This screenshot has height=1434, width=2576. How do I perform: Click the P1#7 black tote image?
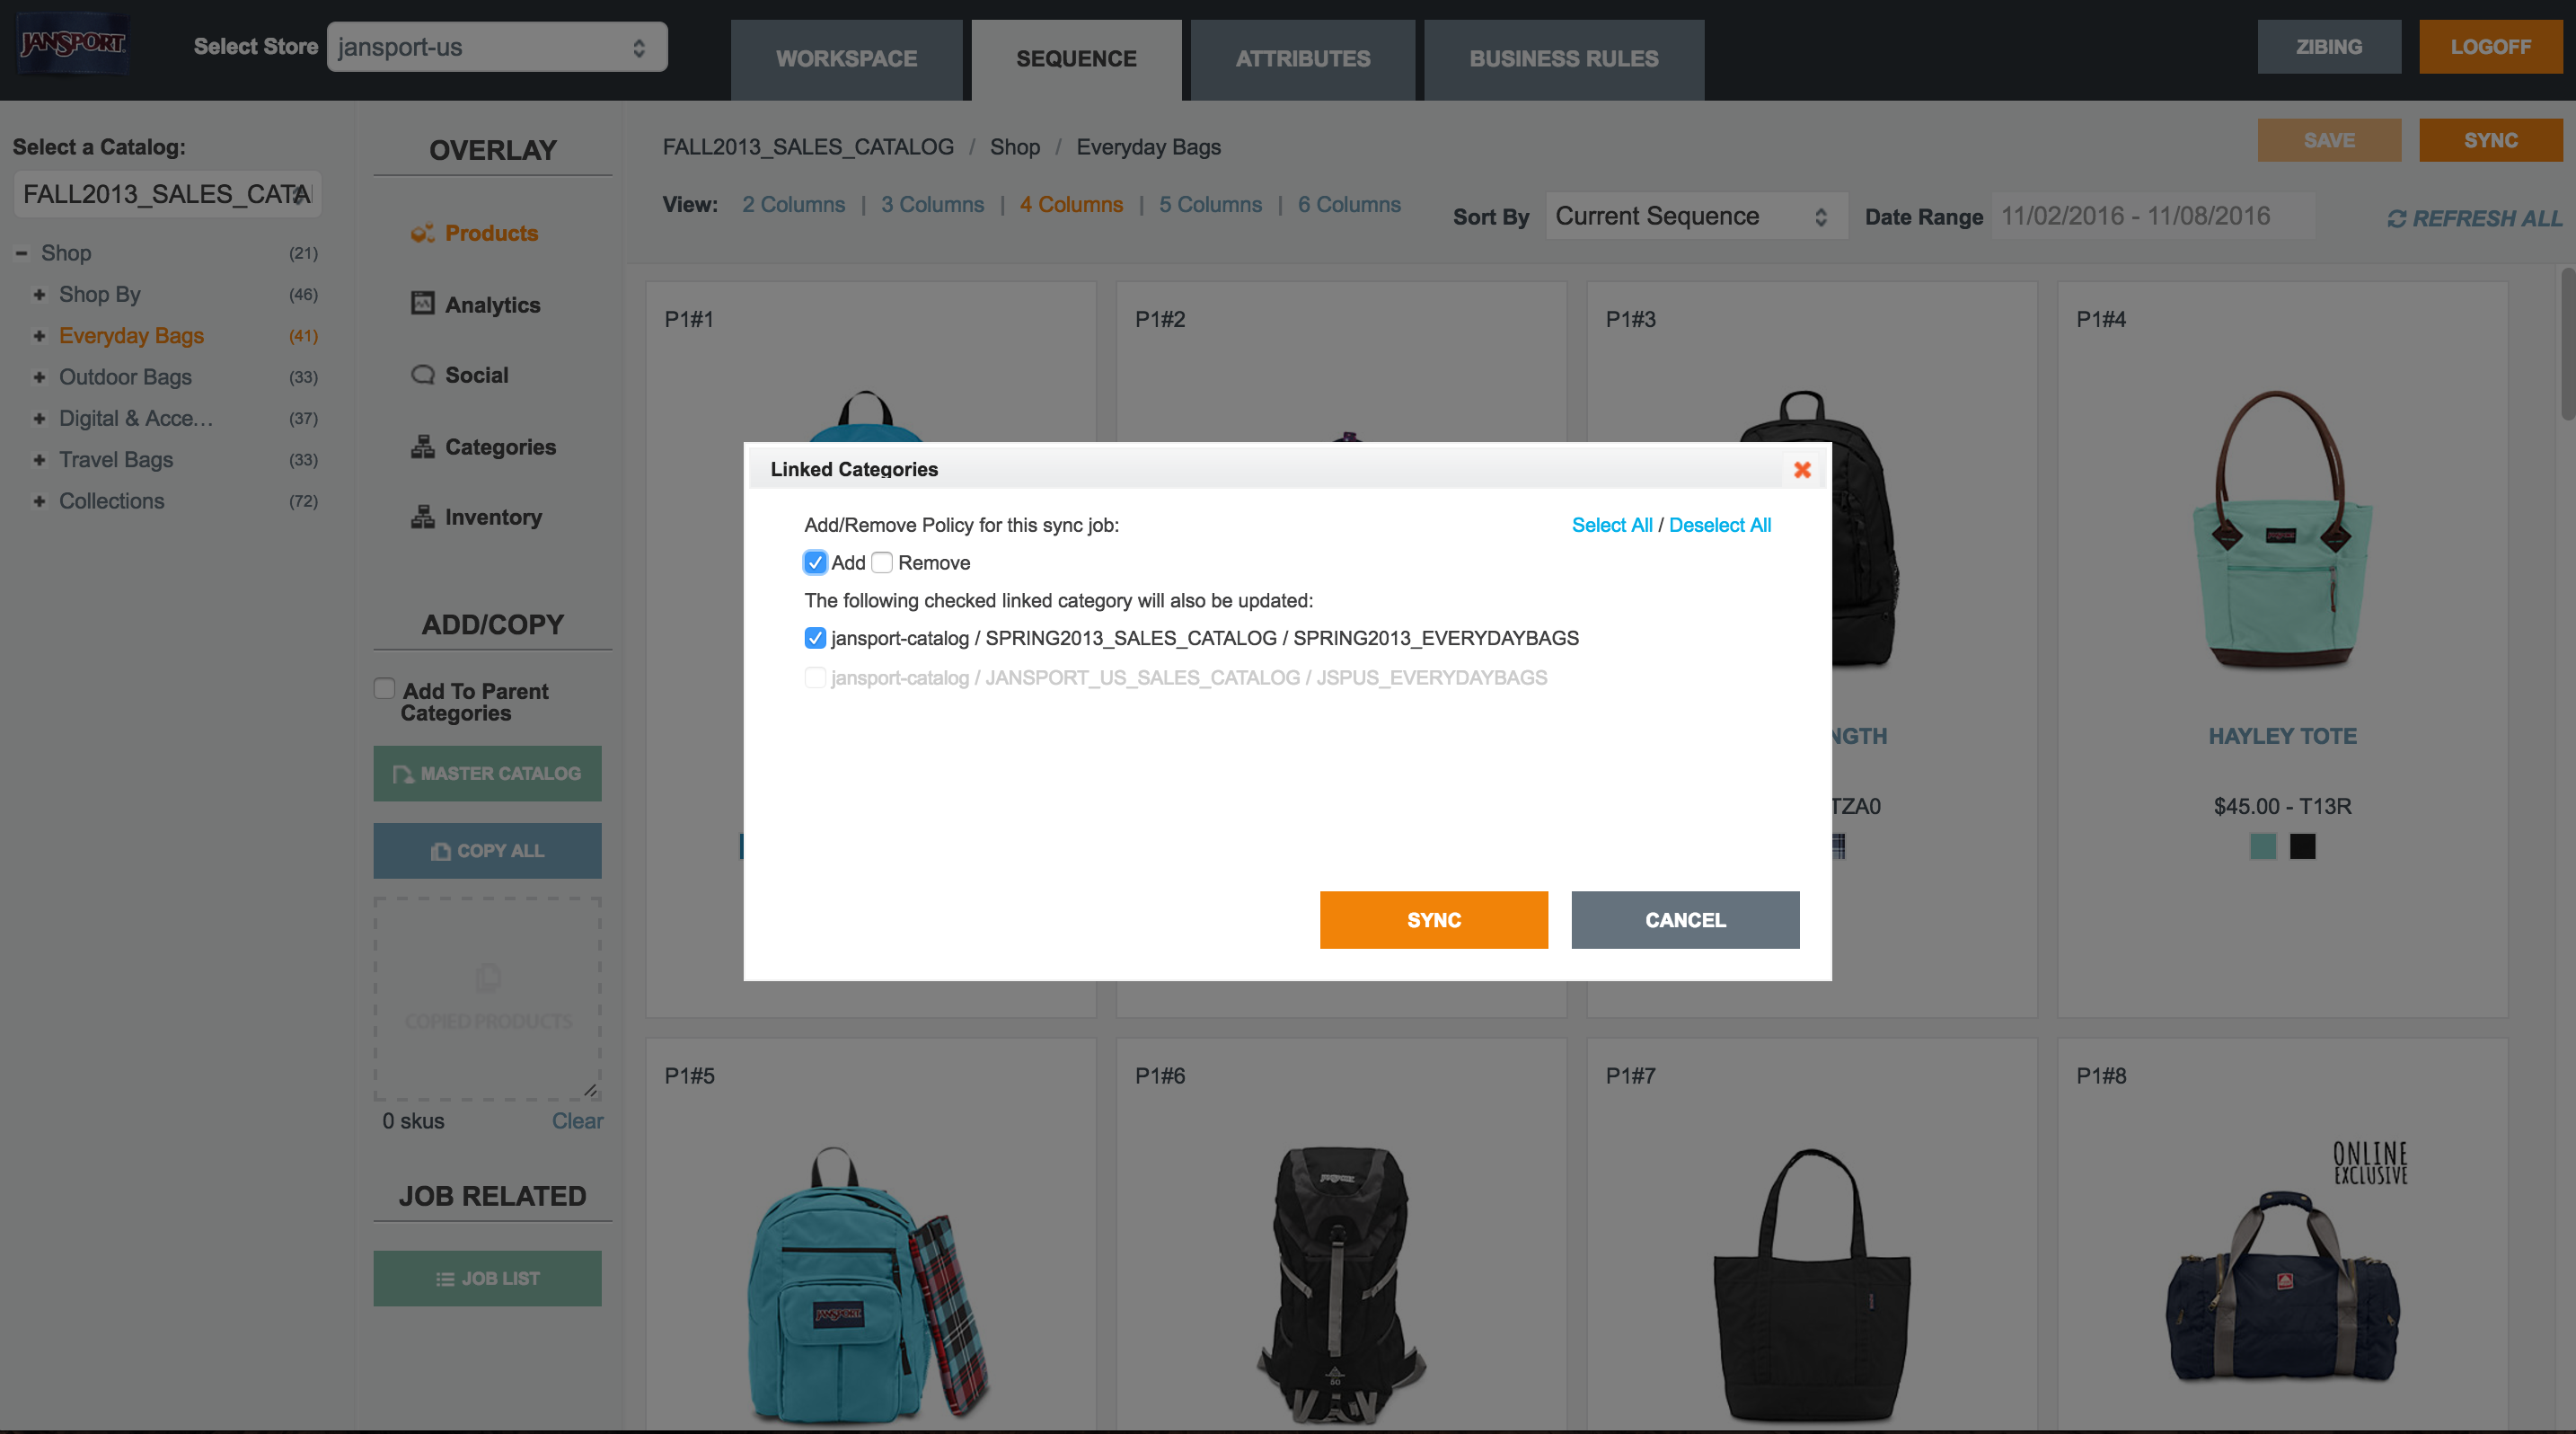point(1811,1285)
